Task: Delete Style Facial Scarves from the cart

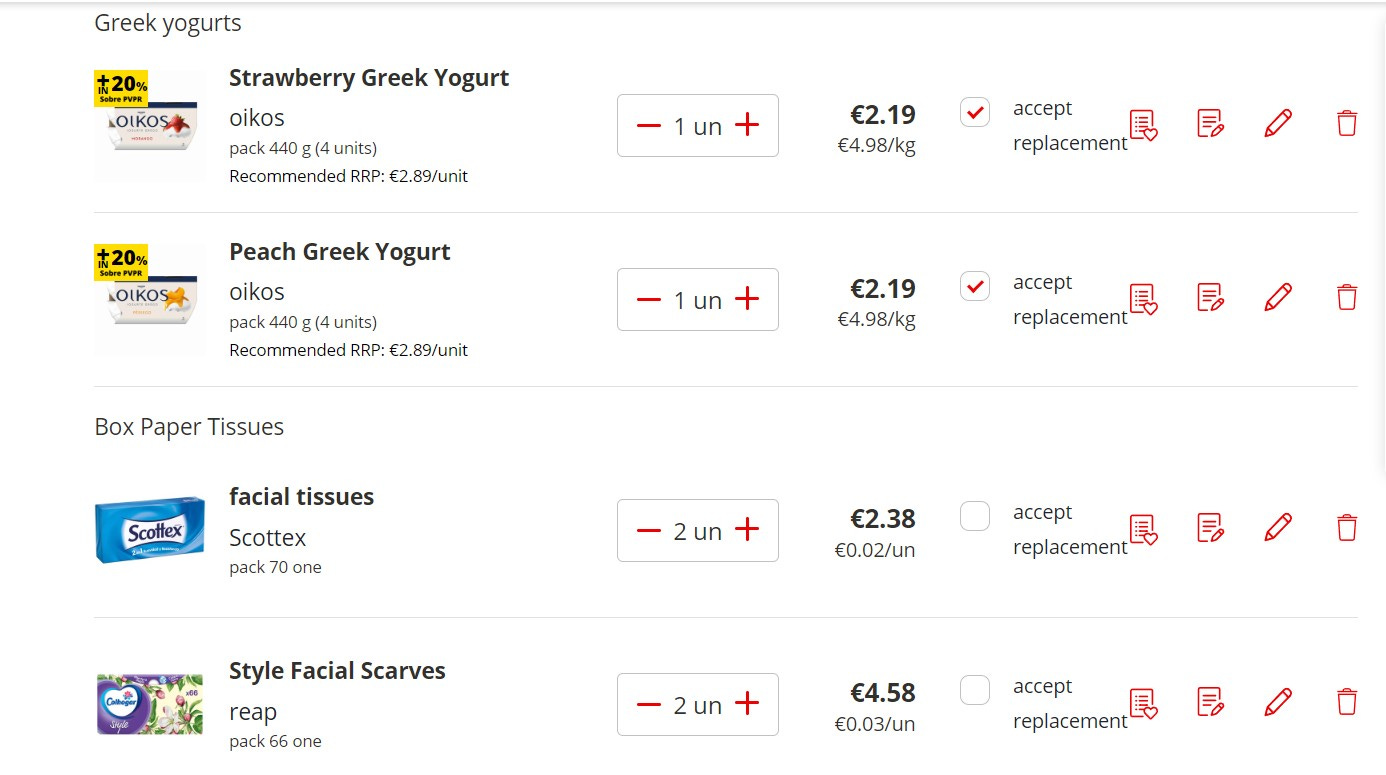Action: pos(1346,701)
